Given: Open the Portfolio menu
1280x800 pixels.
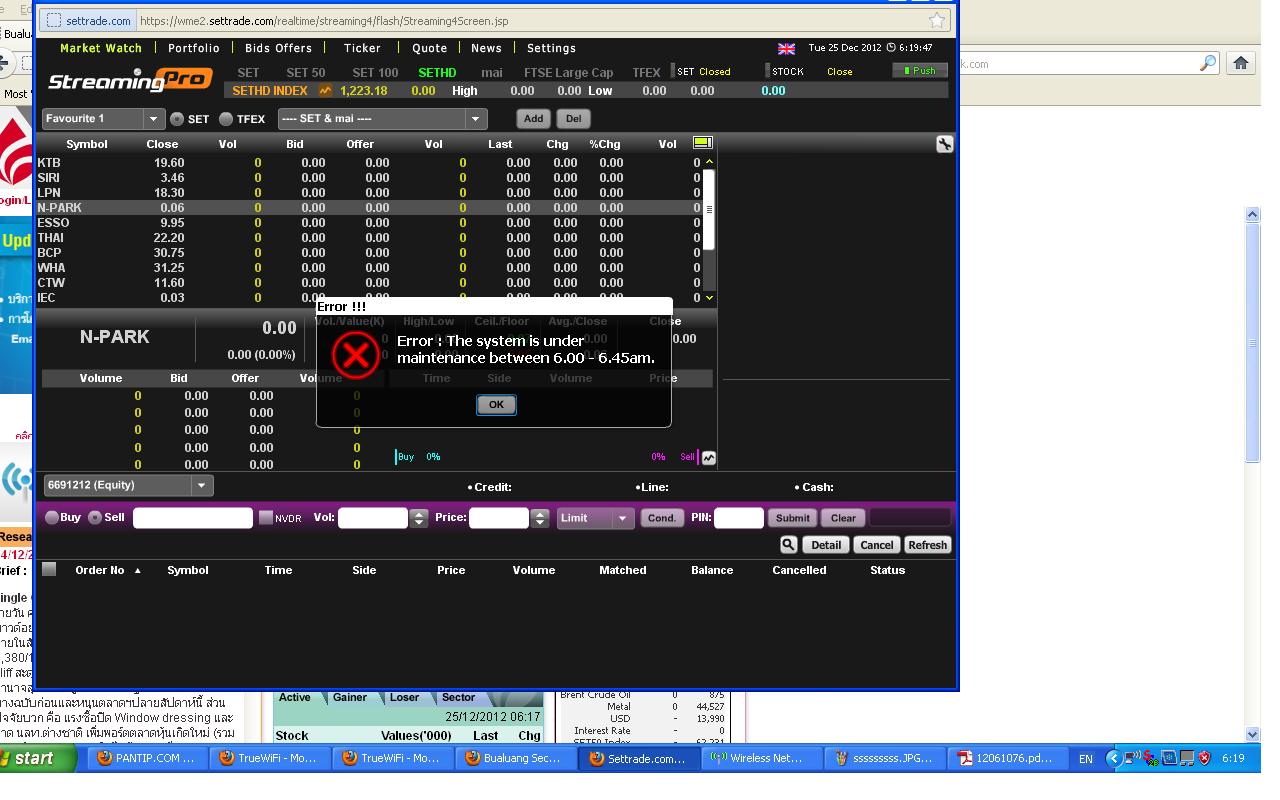Looking at the screenshot, I should click(x=194, y=48).
